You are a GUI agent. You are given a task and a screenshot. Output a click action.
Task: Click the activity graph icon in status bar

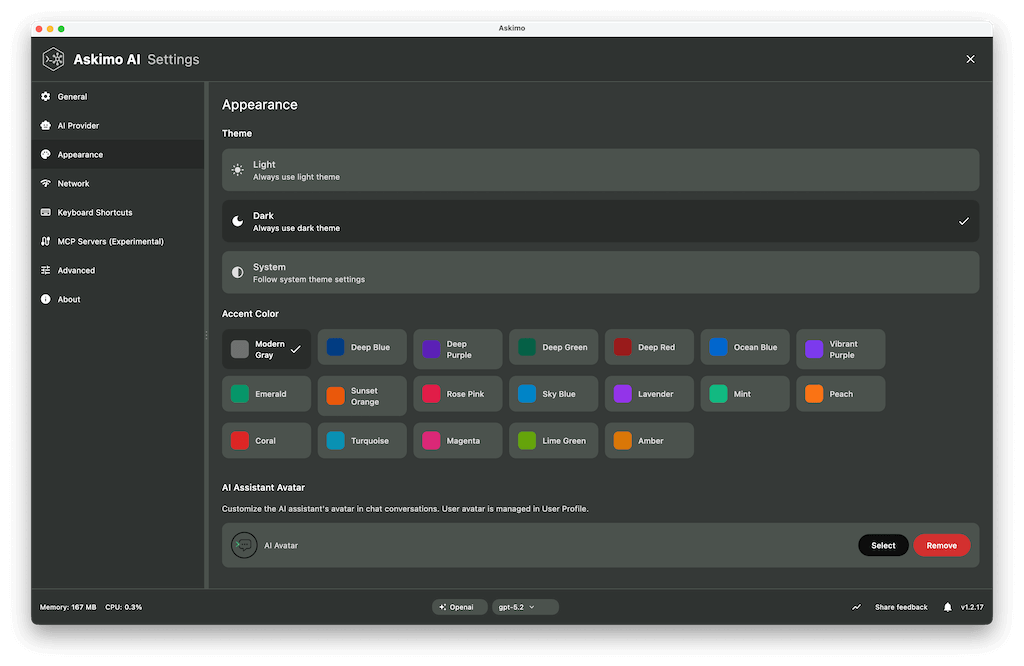[856, 606]
